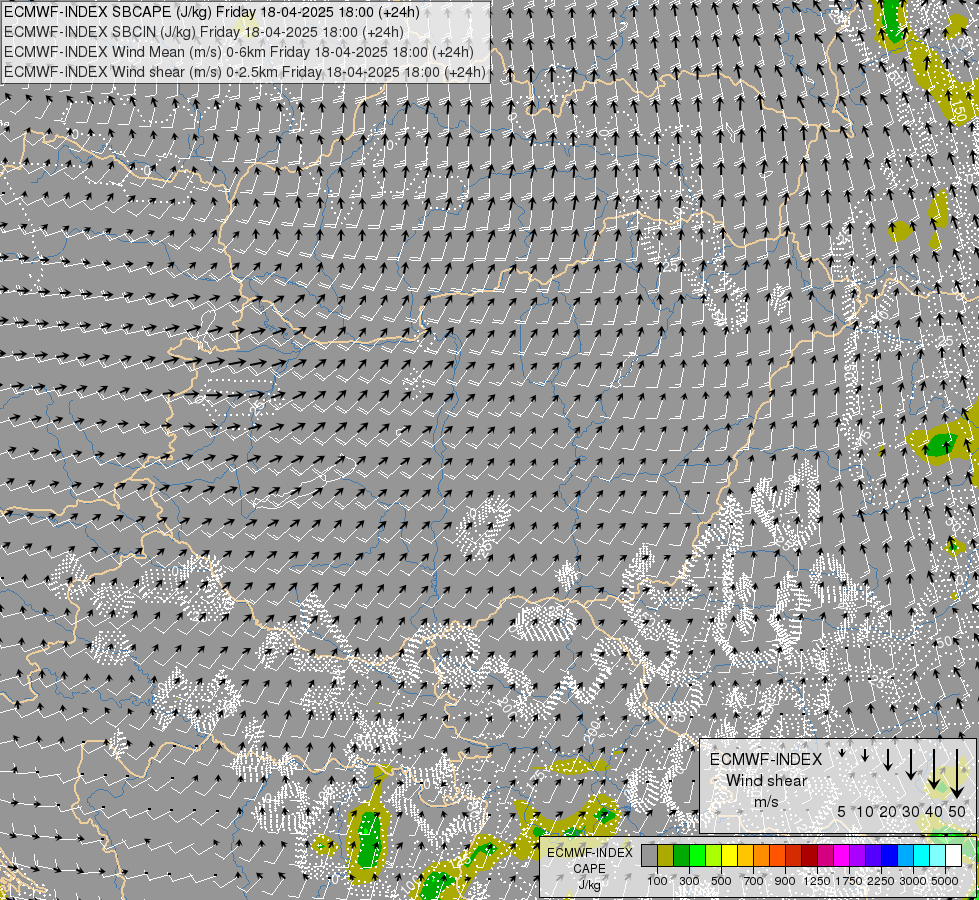Click the gray CAPE legend swatch

[x=649, y=855]
